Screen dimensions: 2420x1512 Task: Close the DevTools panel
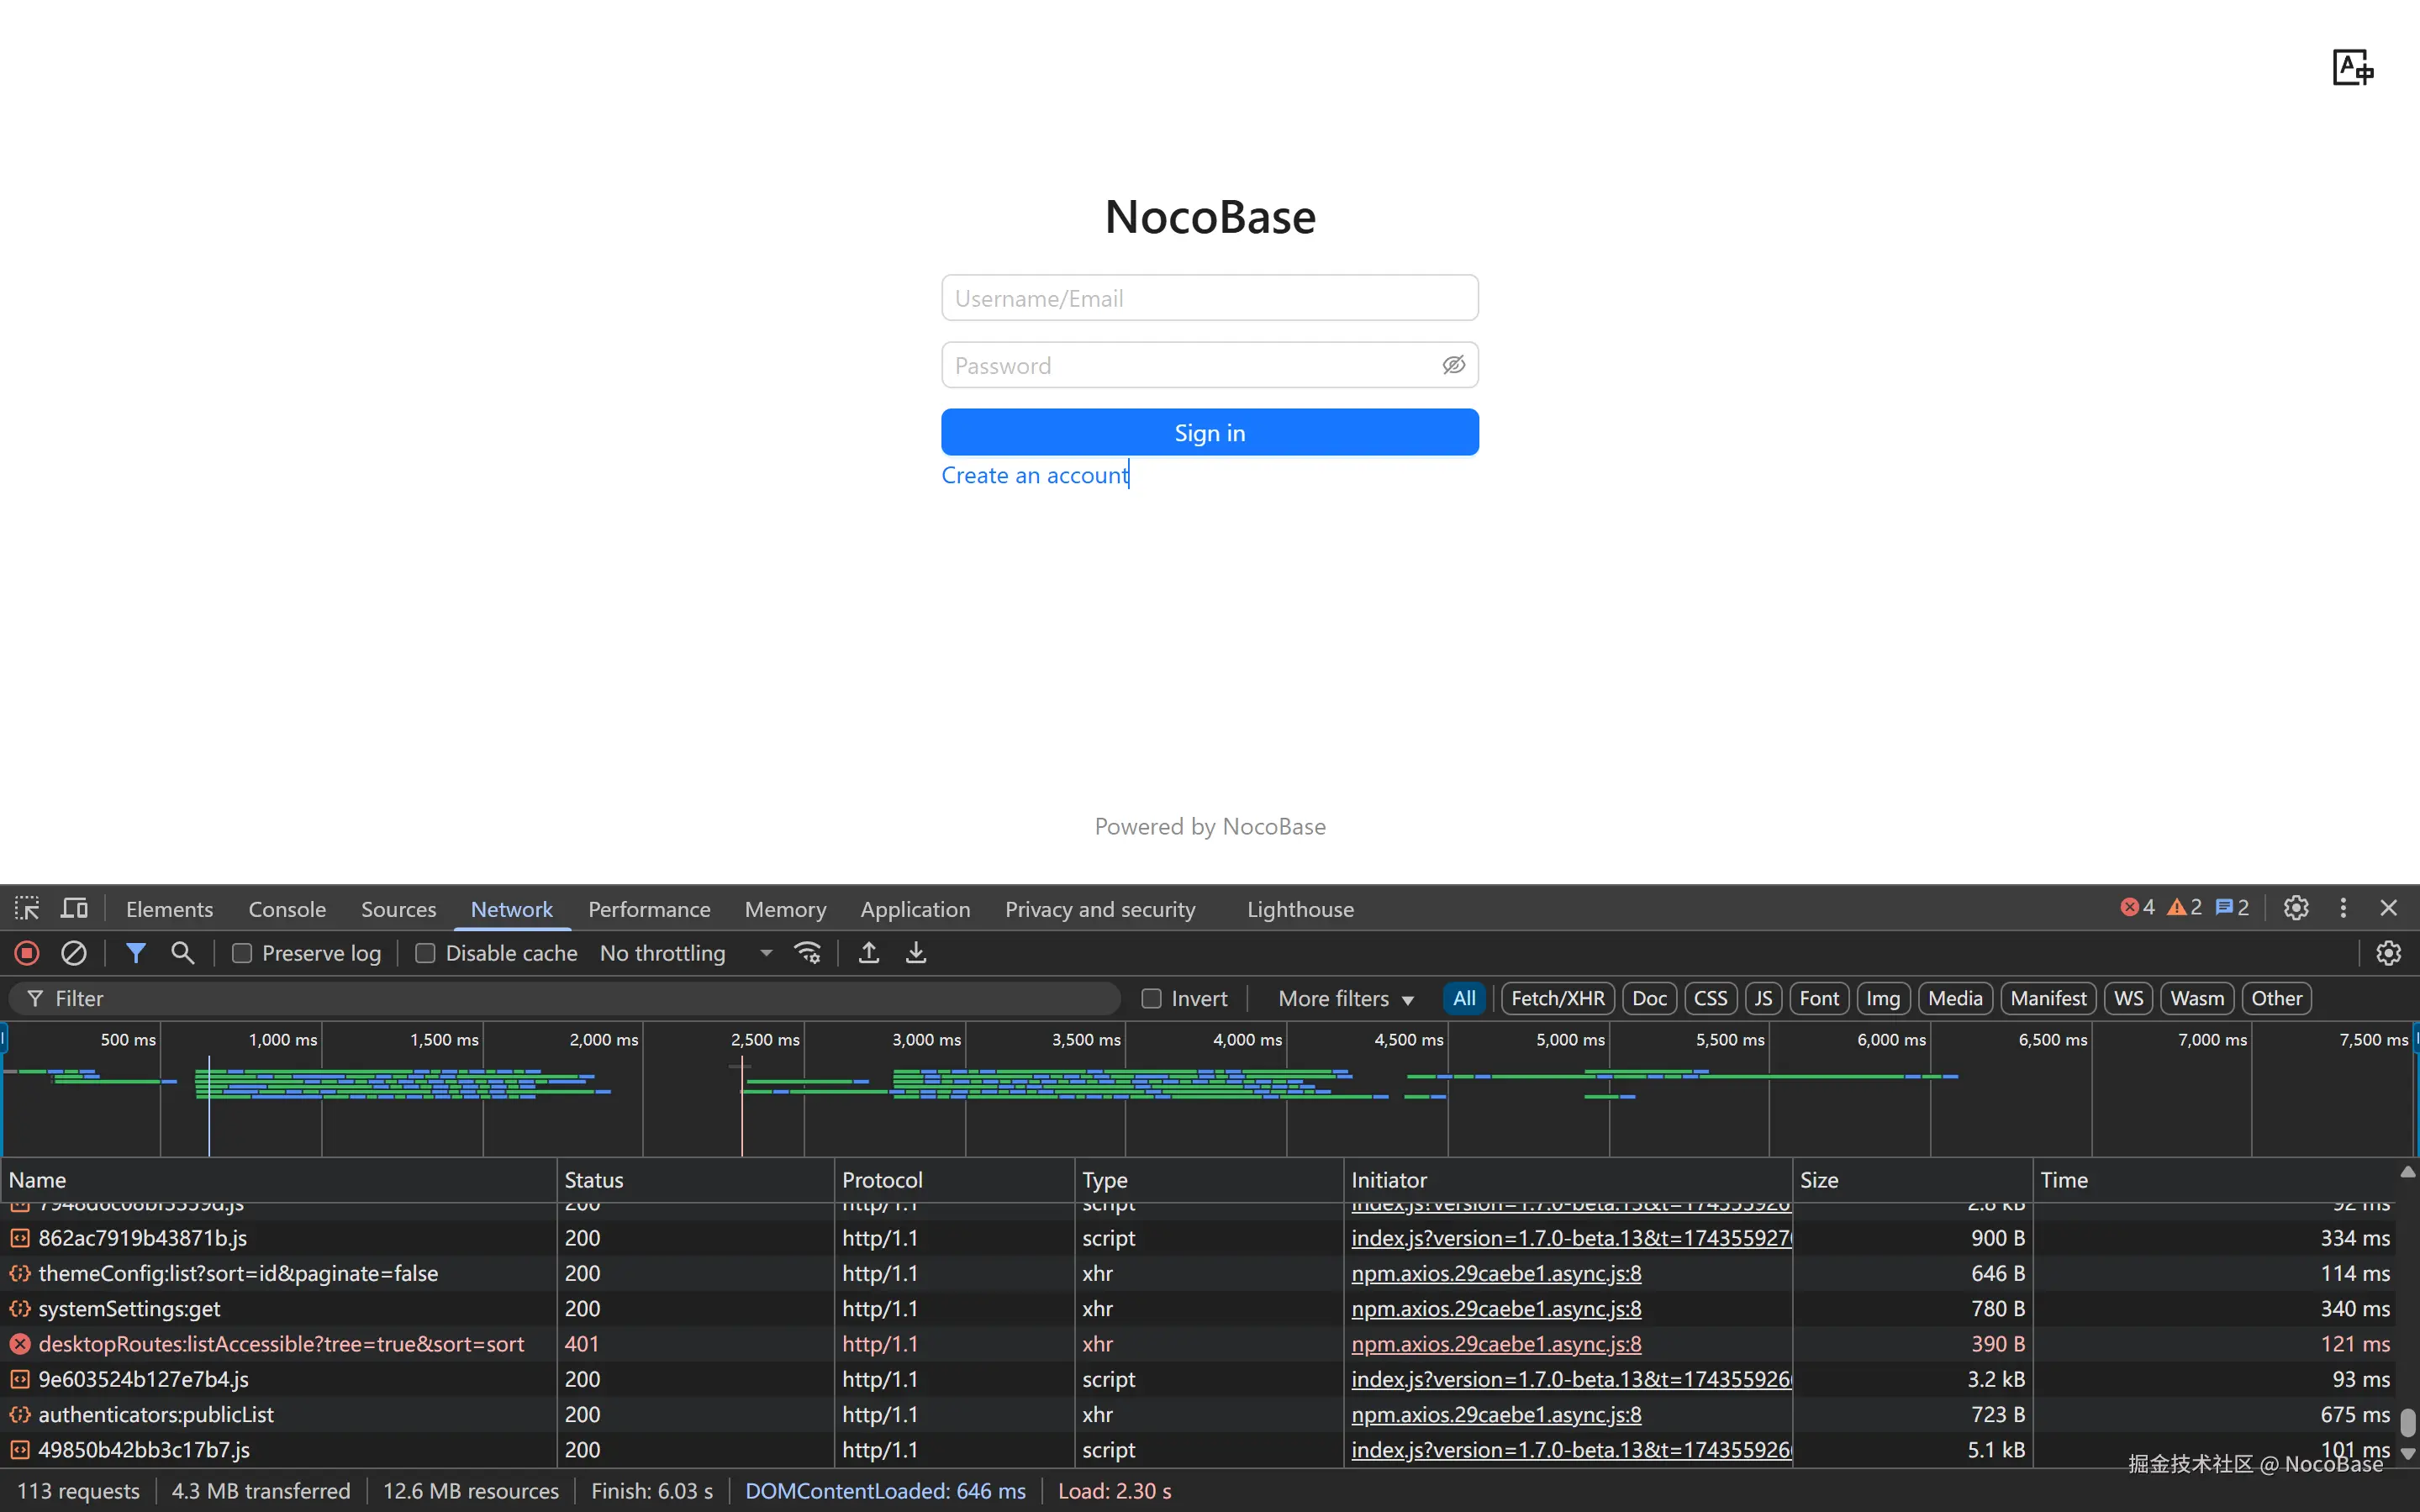click(2388, 908)
